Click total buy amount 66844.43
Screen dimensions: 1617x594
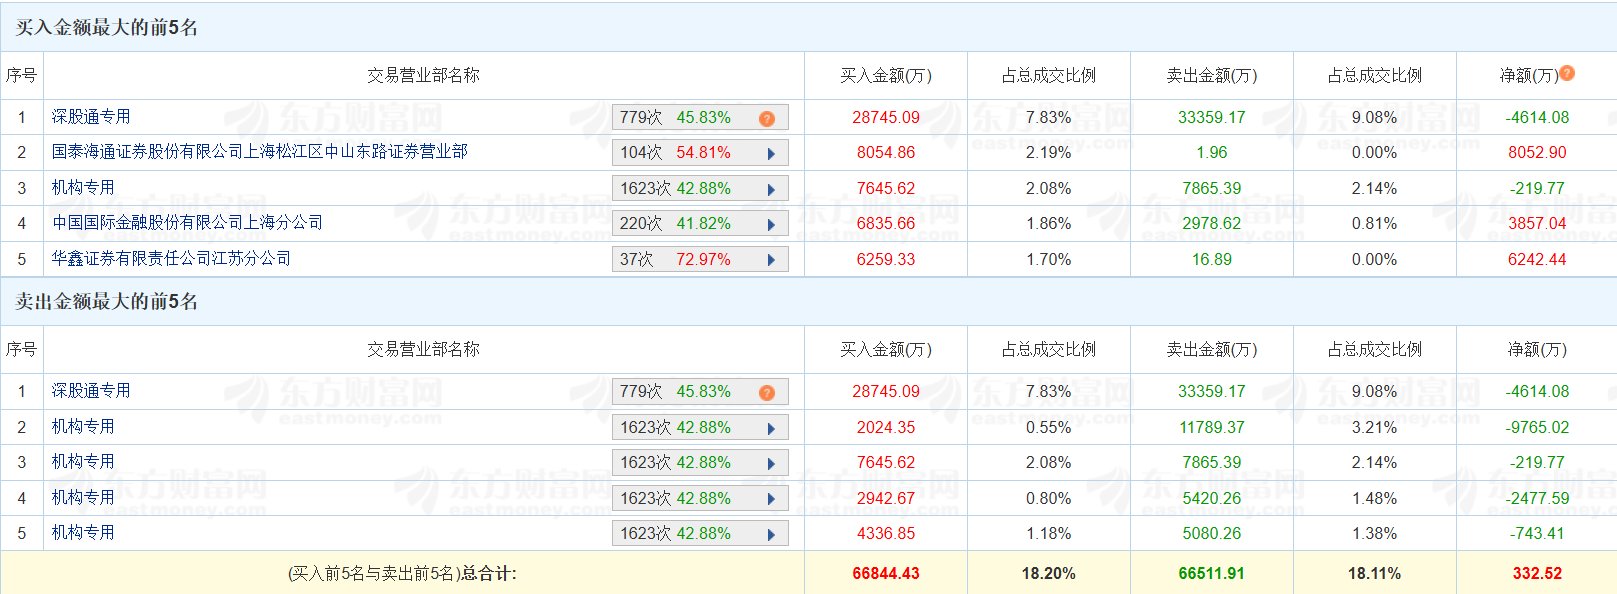click(x=885, y=574)
